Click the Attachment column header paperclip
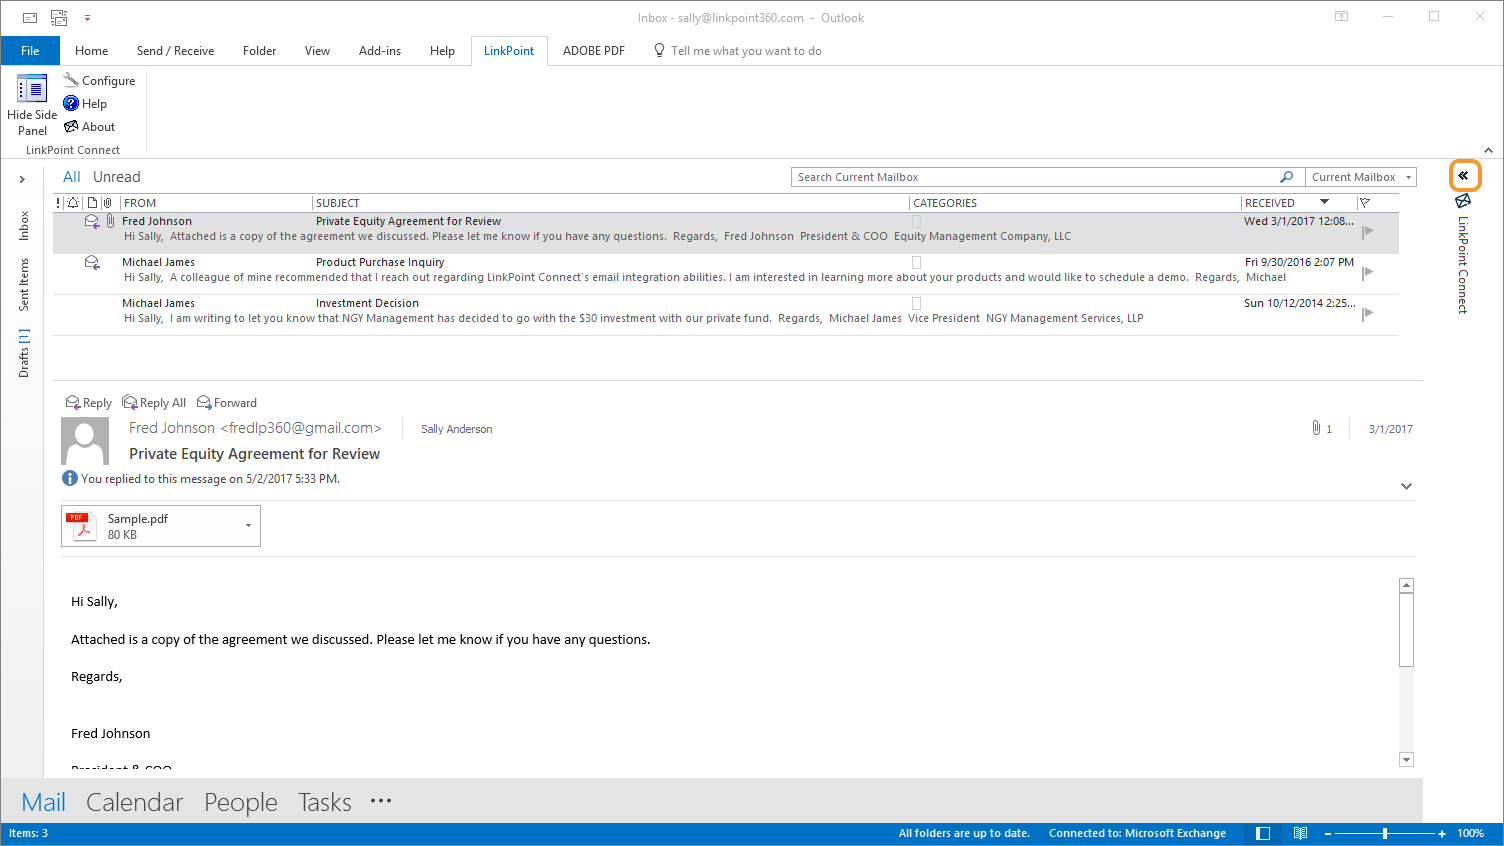 108,202
